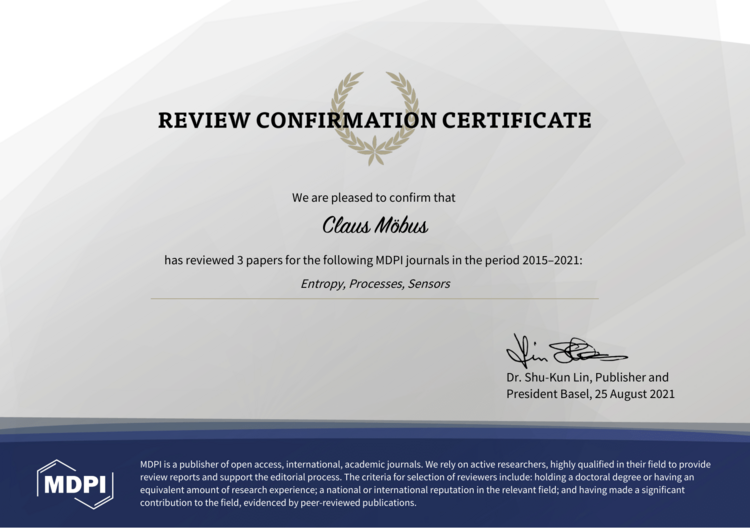Click "Dr. Shu-Kun Lin, Publisher and" line

[x=587, y=377]
